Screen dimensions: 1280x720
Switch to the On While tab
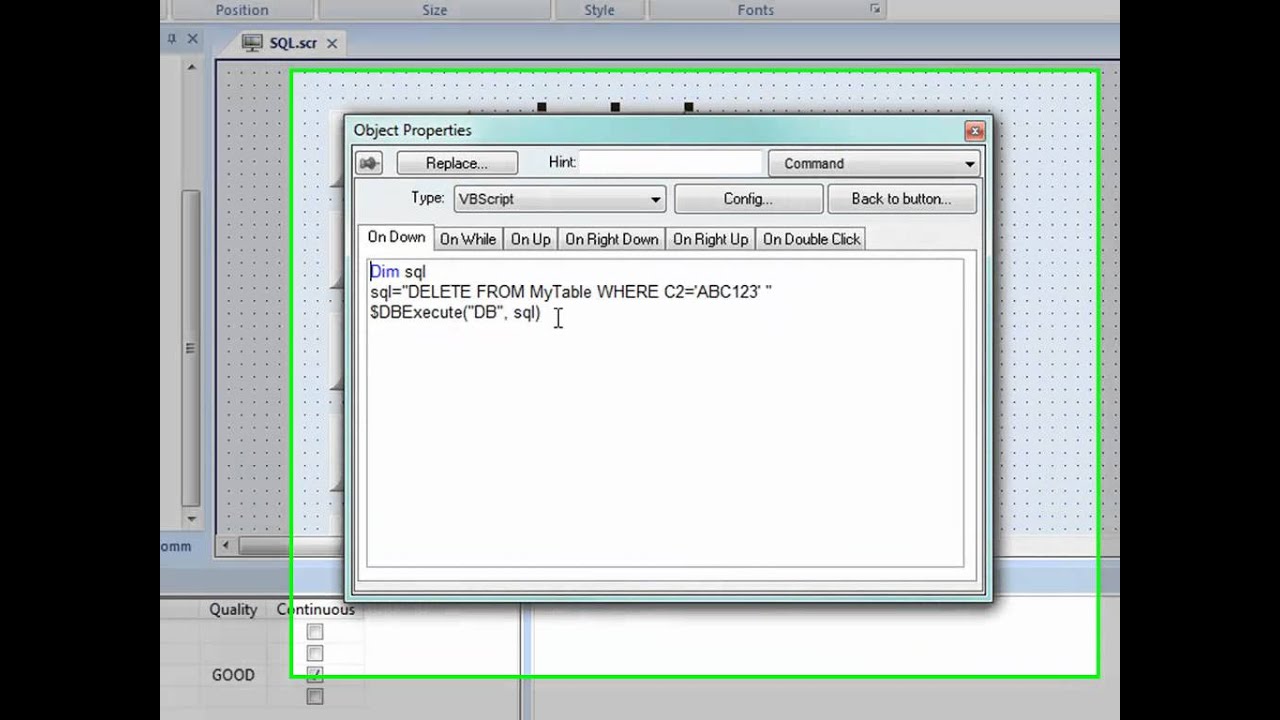(x=468, y=239)
